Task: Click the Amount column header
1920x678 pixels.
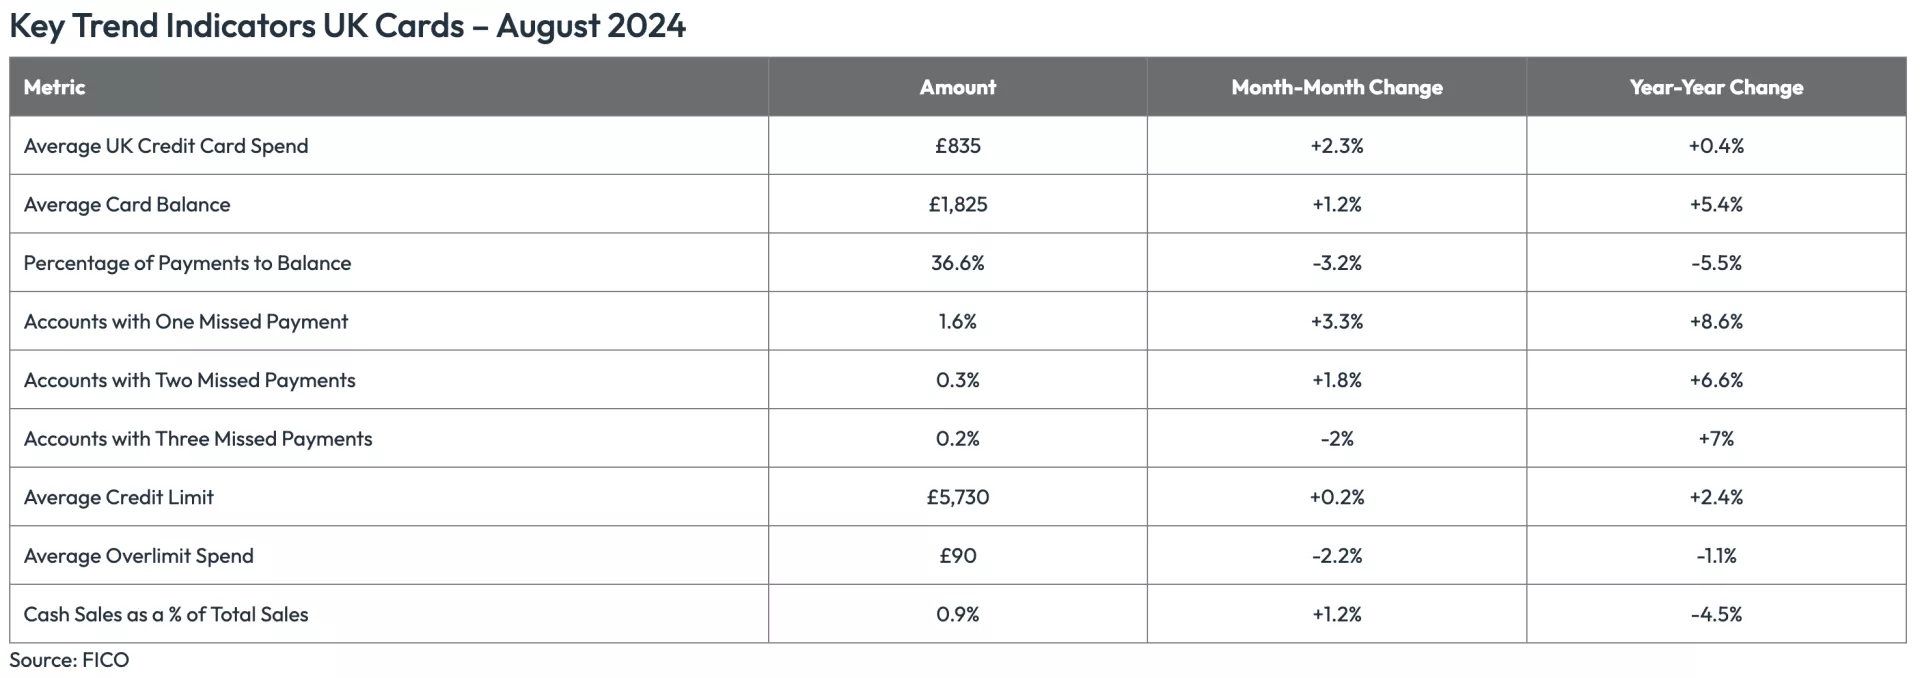Action: (957, 87)
